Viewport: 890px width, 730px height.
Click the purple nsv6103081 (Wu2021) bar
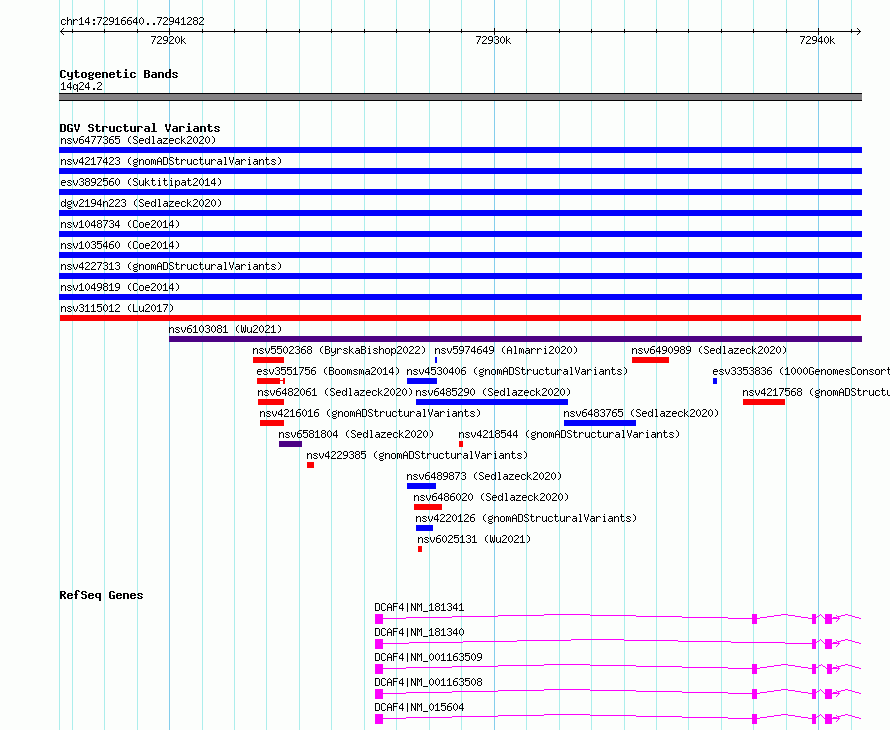point(515,339)
